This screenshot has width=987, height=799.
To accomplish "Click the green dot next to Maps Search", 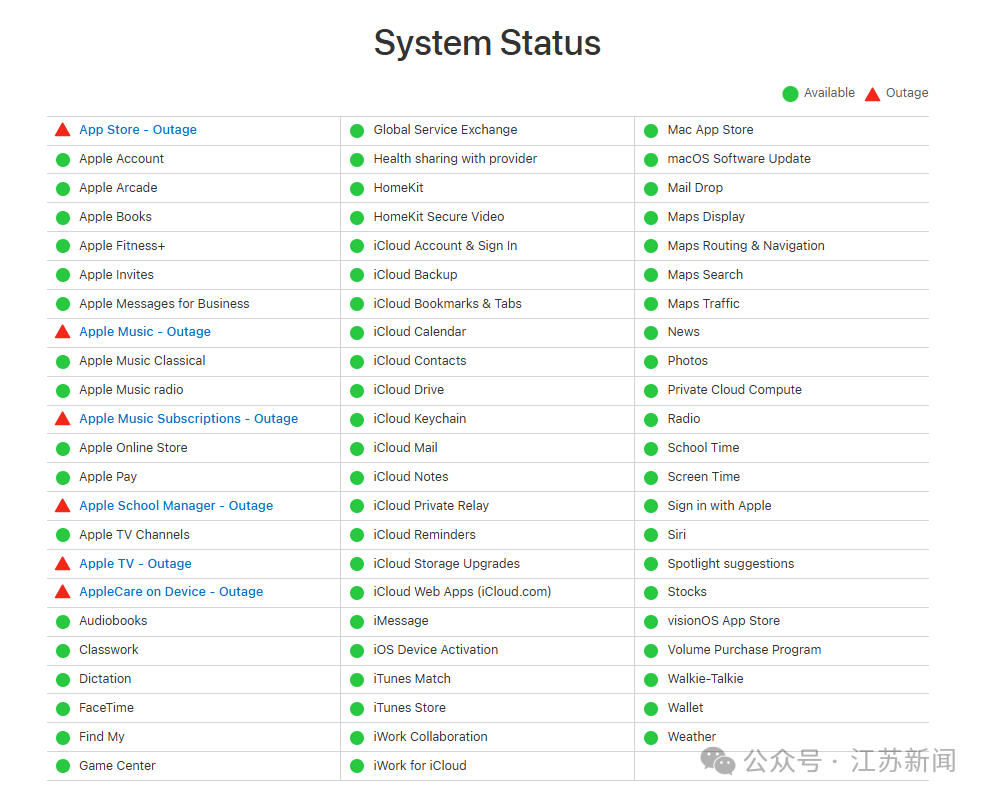I will [x=651, y=276].
